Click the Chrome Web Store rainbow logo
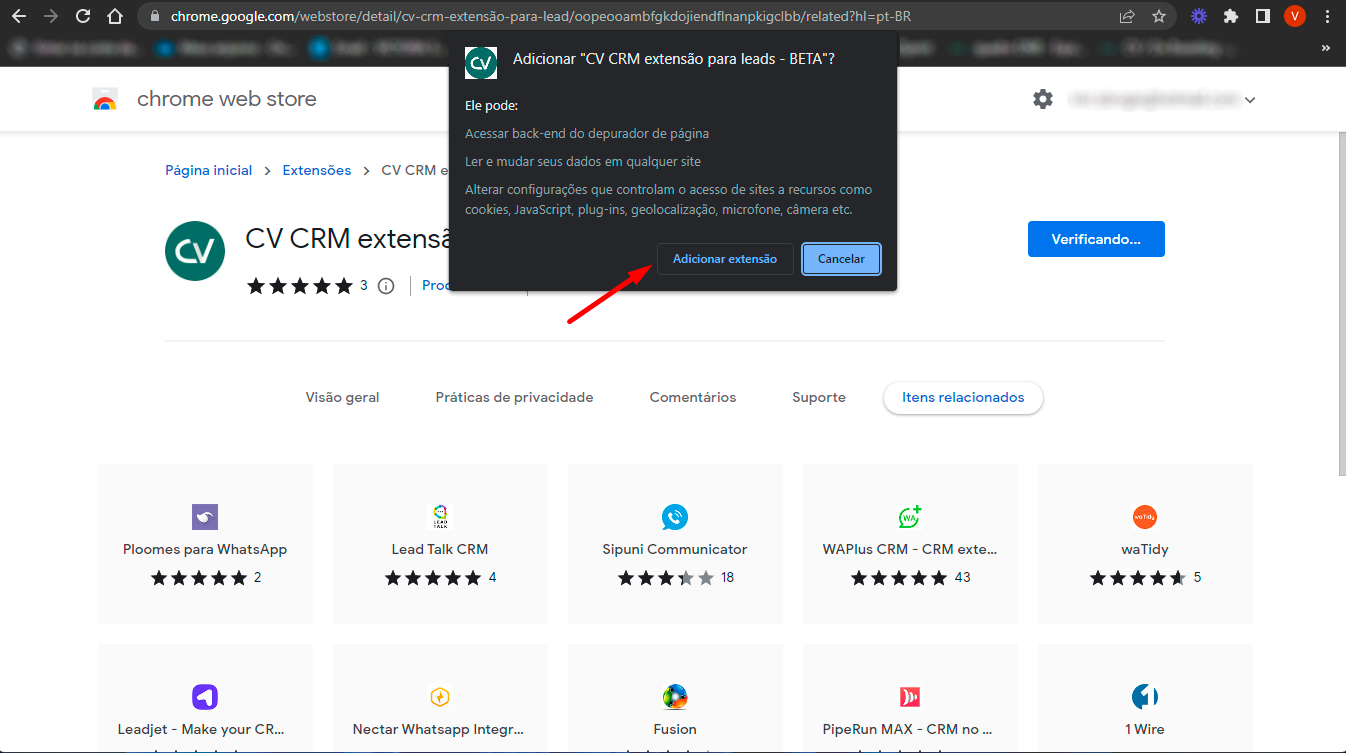The image size is (1346, 753). (105, 99)
